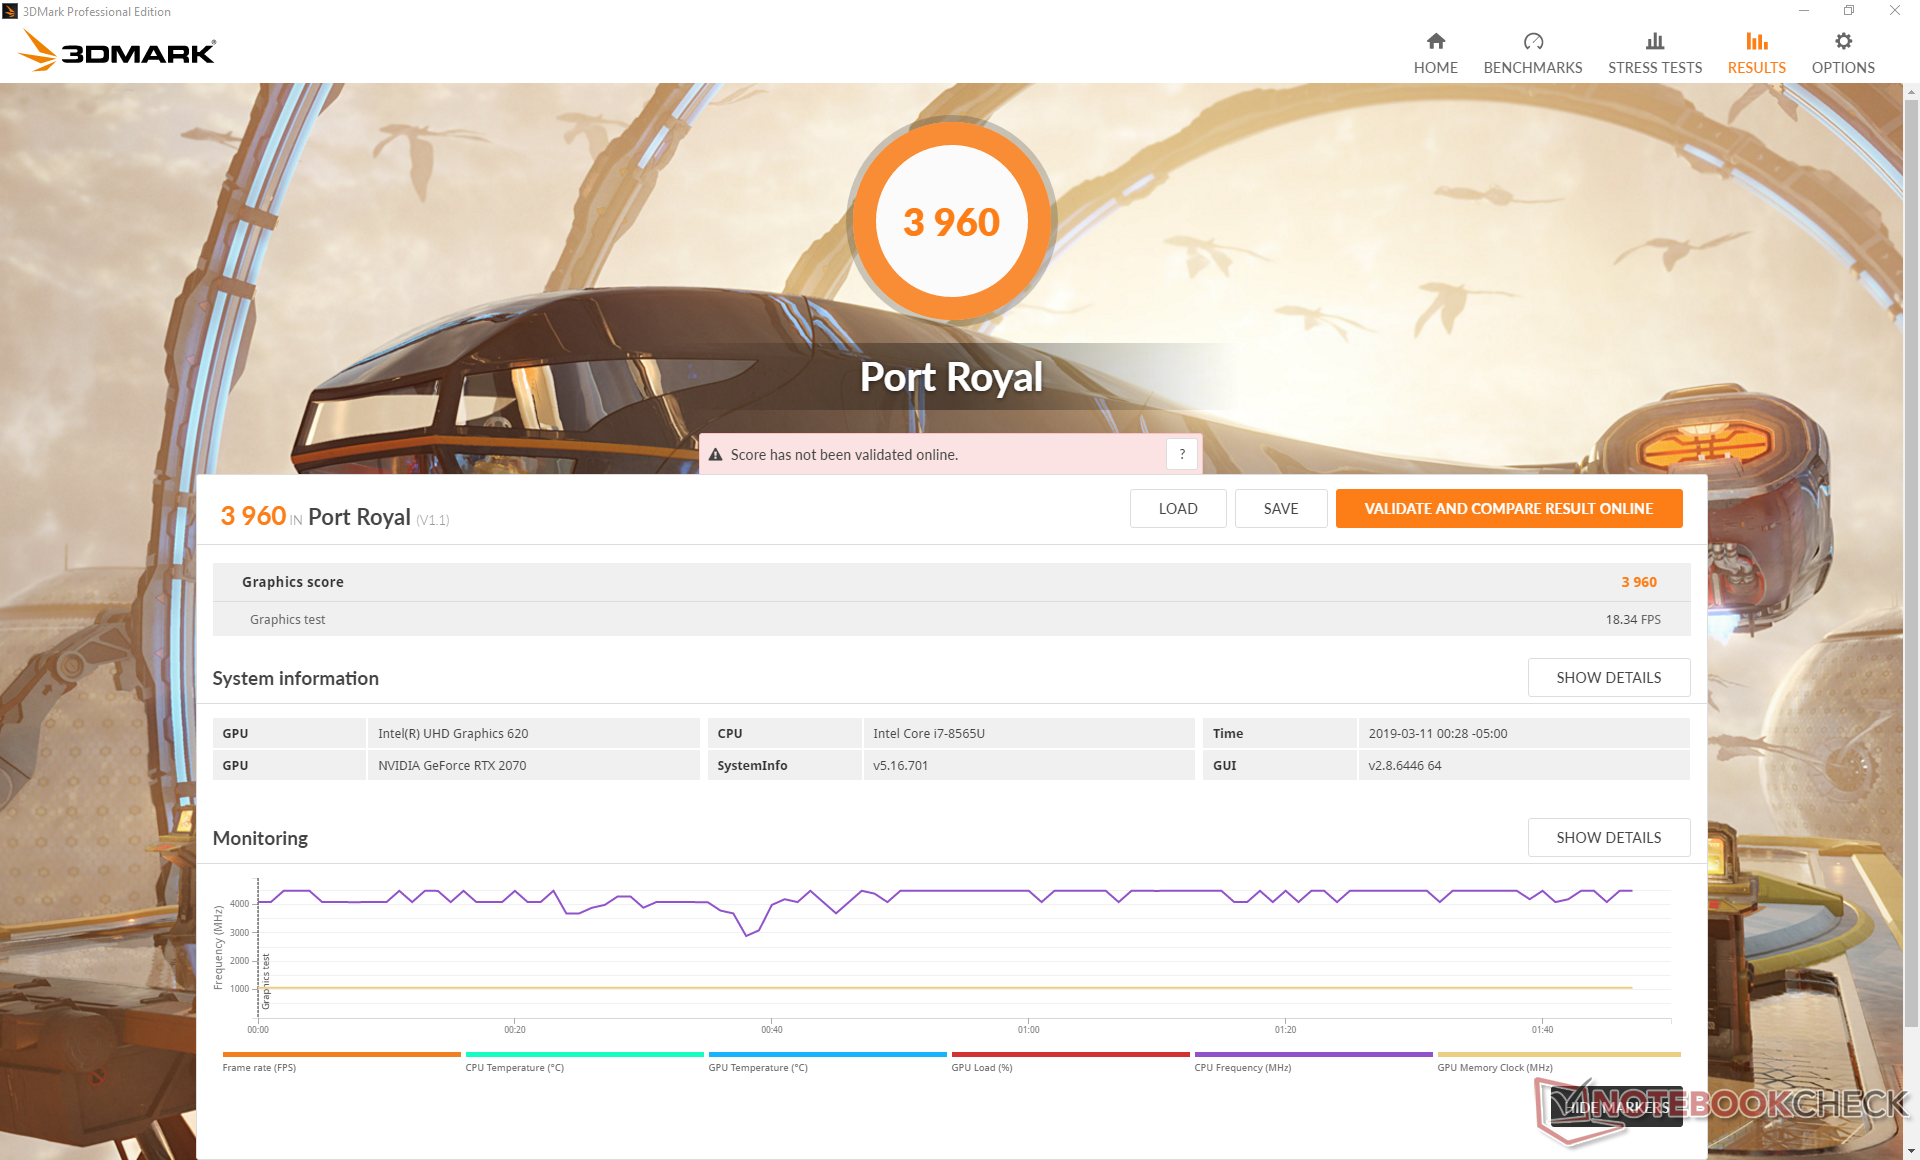Toggle GPU Load (%) graph legend
Image resolution: width=1920 pixels, height=1160 pixels.
(x=981, y=1067)
